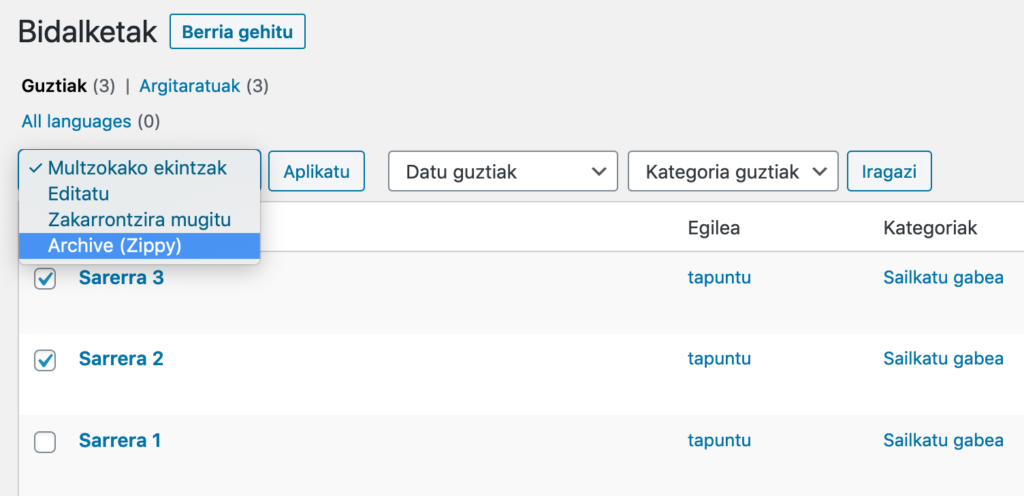The image size is (1024, 496).
Task: Open the Argitaratuak filter link
Action: click(x=189, y=86)
